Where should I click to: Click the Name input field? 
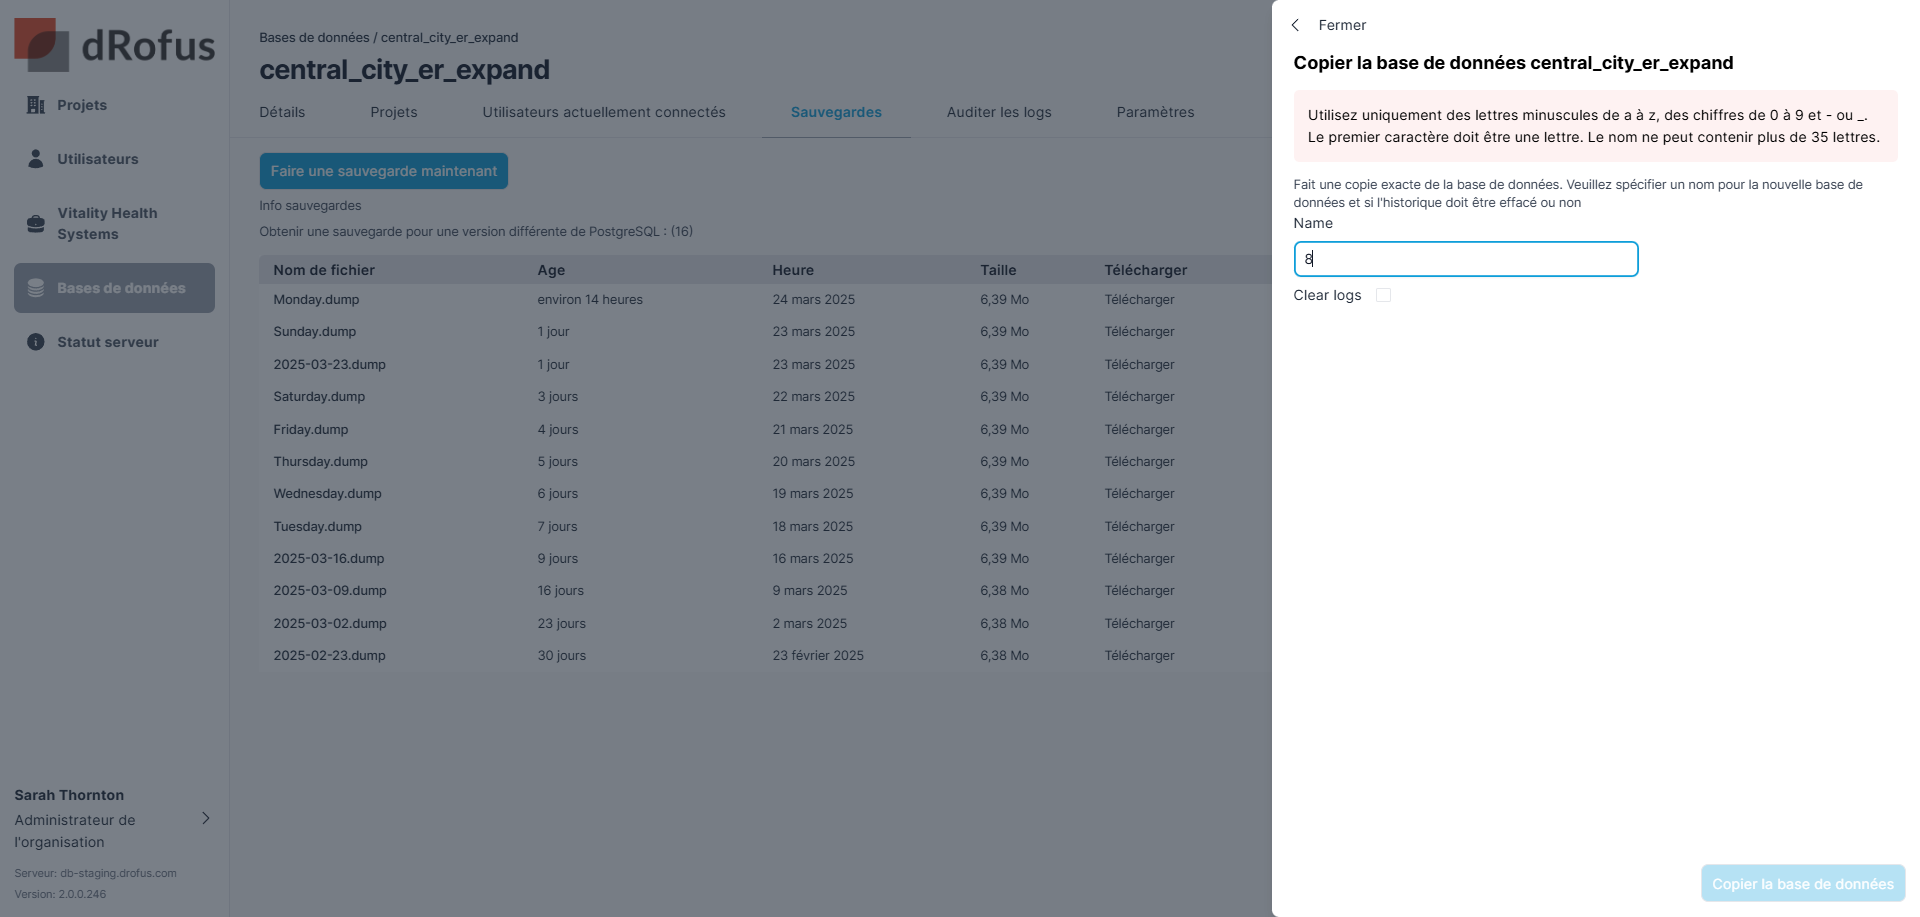click(x=1465, y=259)
